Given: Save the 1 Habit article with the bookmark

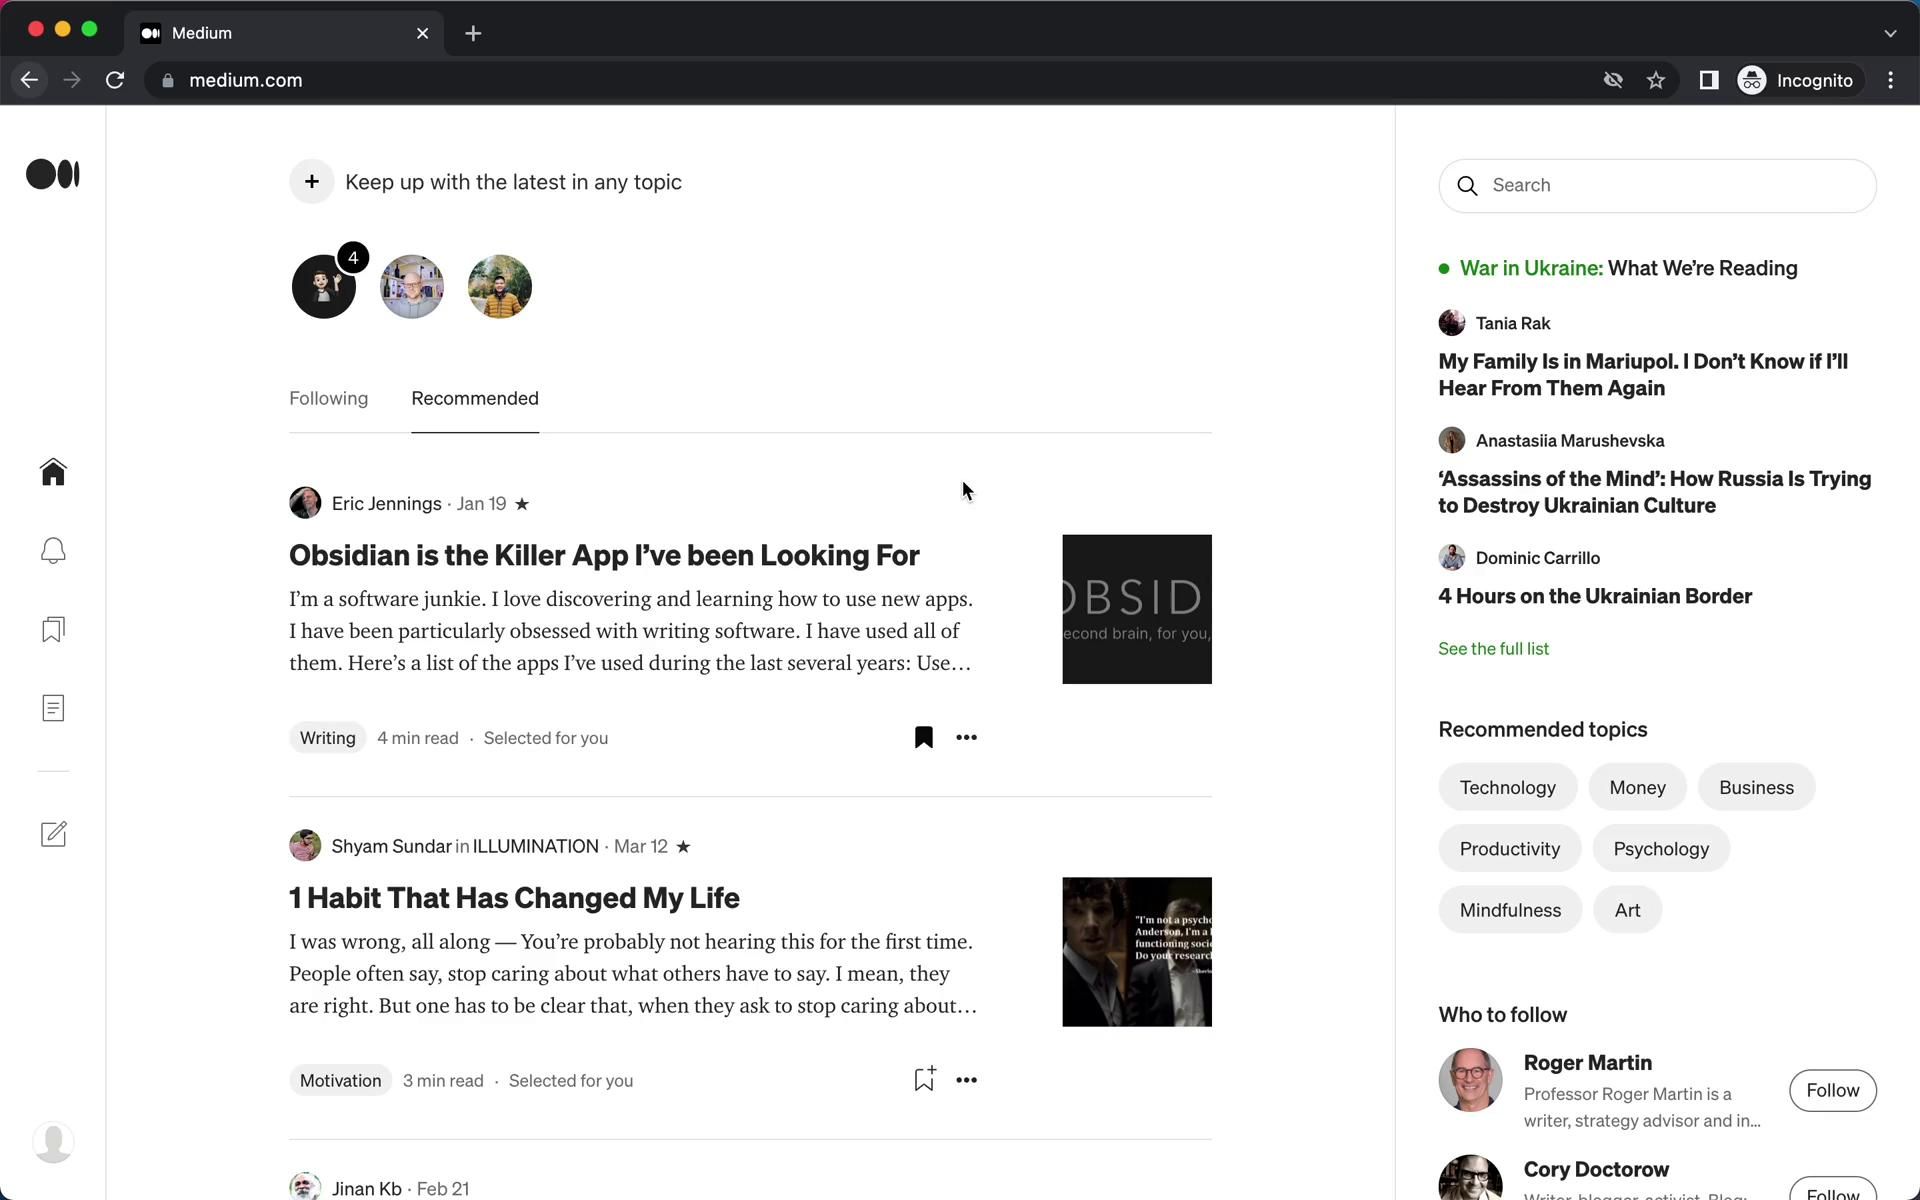Looking at the screenshot, I should click(x=923, y=1079).
